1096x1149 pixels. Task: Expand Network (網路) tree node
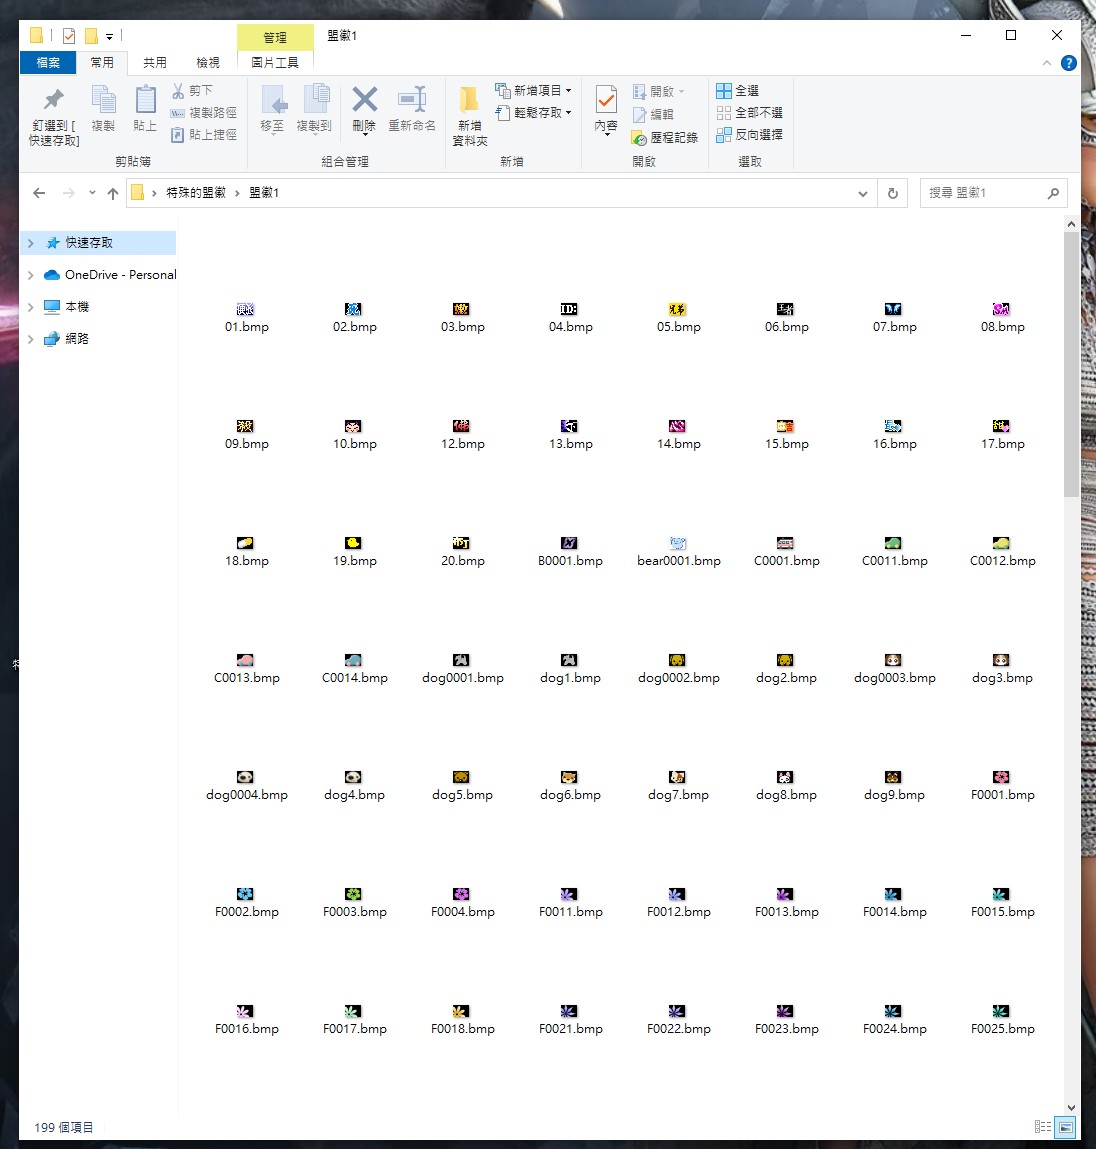[x=31, y=339]
